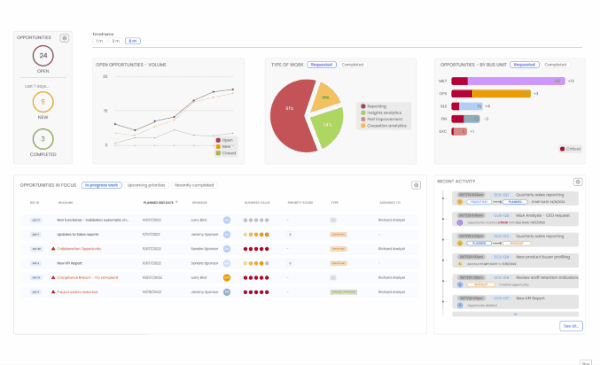Switch Bus Unit chart to Completed
Screen dimensions: 600x365
click(x=556, y=65)
